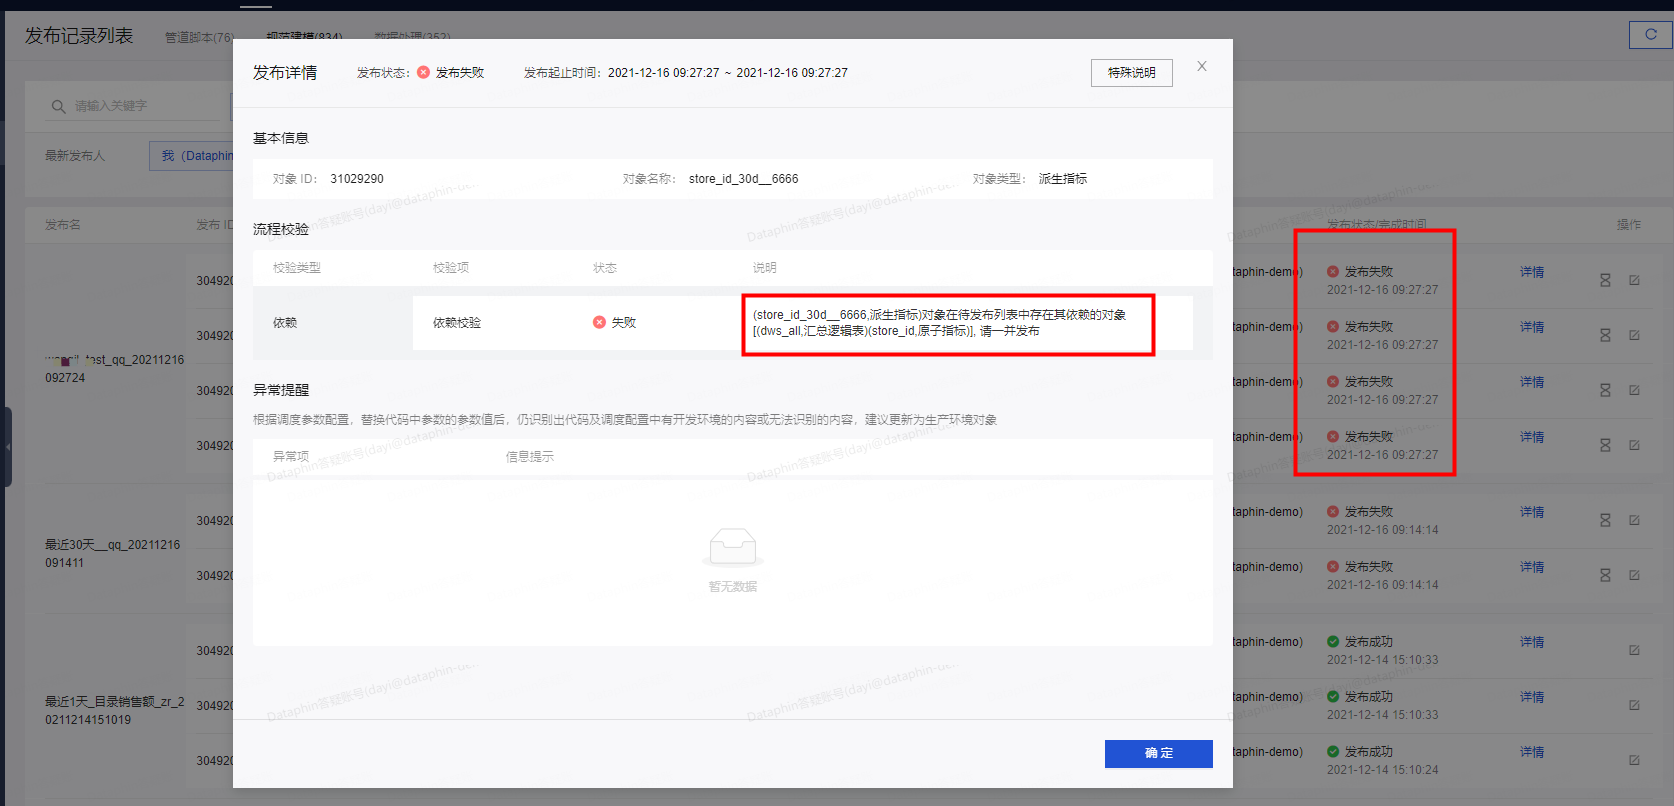Viewport: 1674px width, 806px height.
Task: Open 详情 link for first 09:27:27 record
Action: click(x=1531, y=272)
